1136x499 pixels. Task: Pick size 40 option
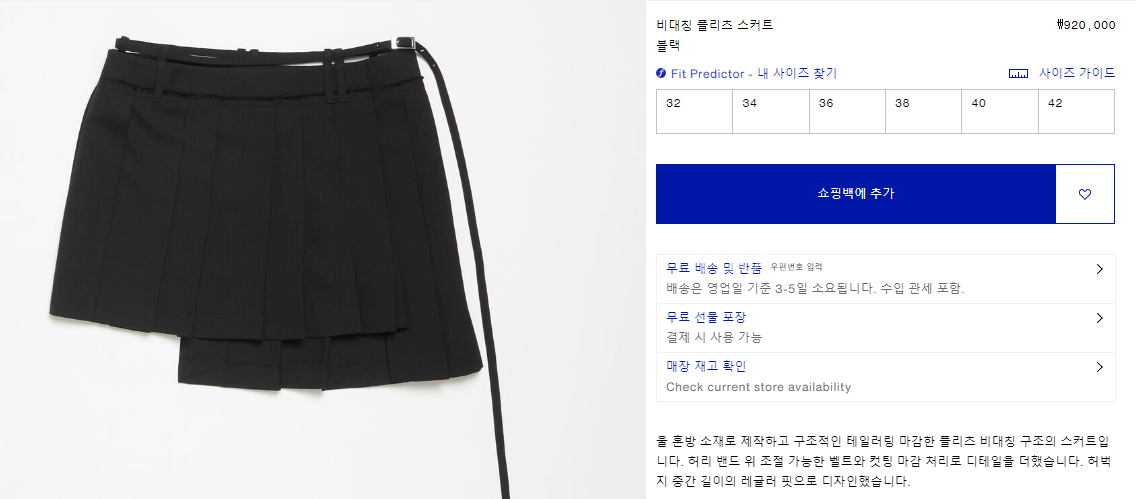click(x=1000, y=112)
